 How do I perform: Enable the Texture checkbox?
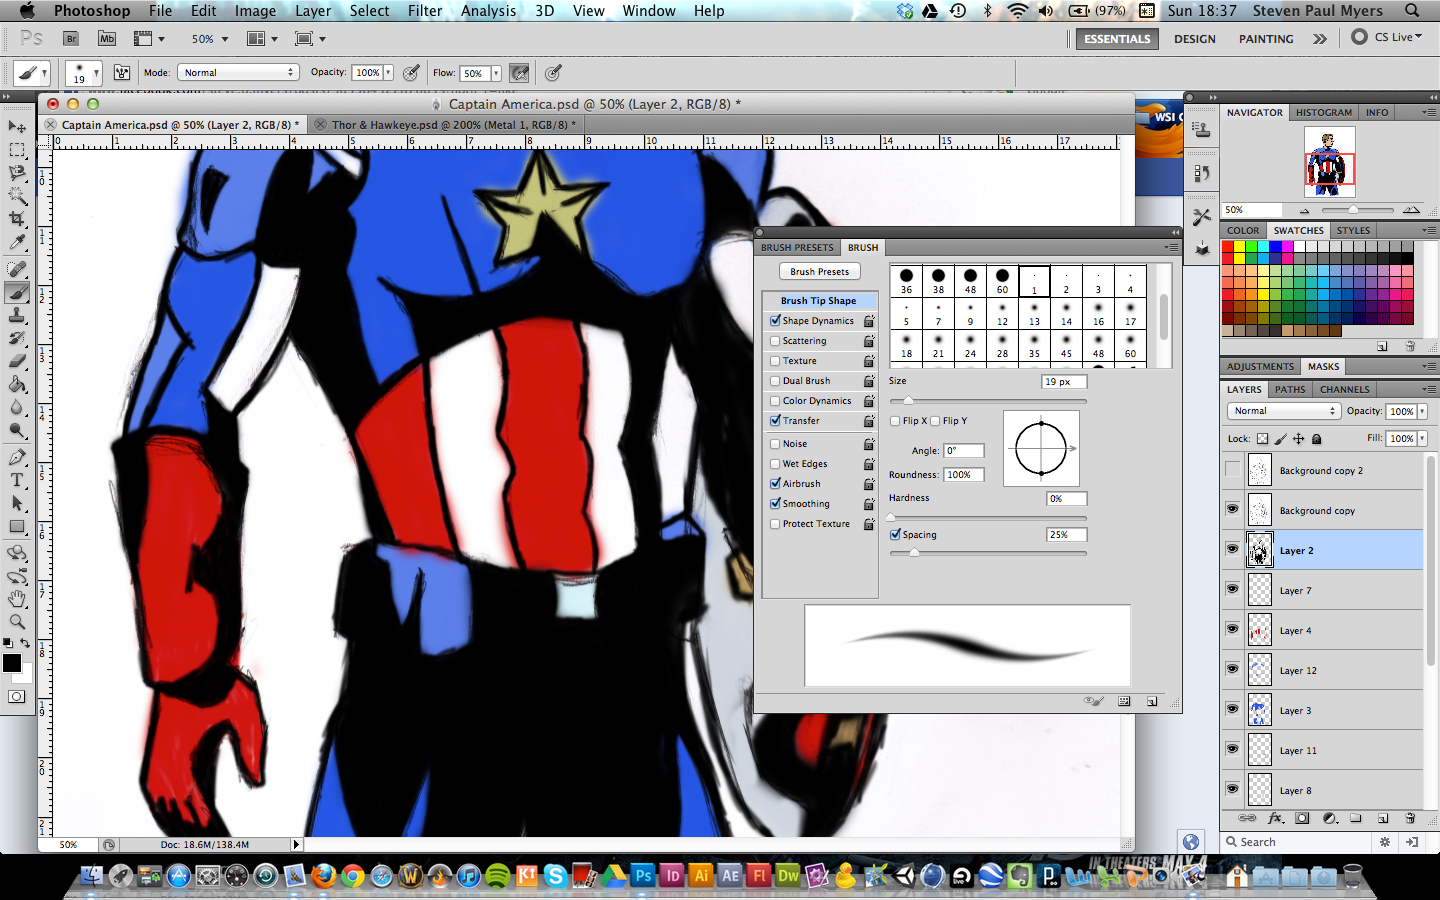click(775, 361)
